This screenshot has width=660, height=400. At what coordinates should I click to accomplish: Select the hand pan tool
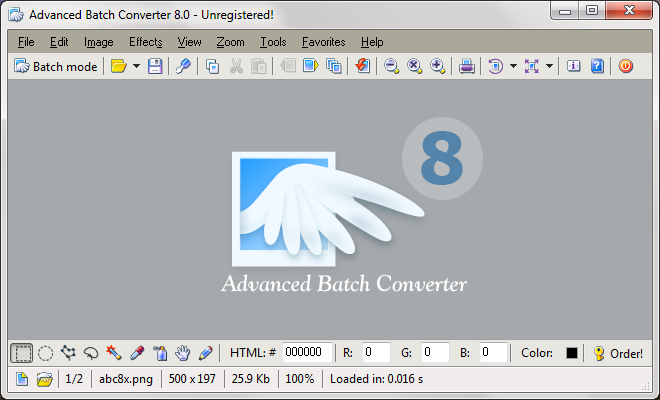183,353
